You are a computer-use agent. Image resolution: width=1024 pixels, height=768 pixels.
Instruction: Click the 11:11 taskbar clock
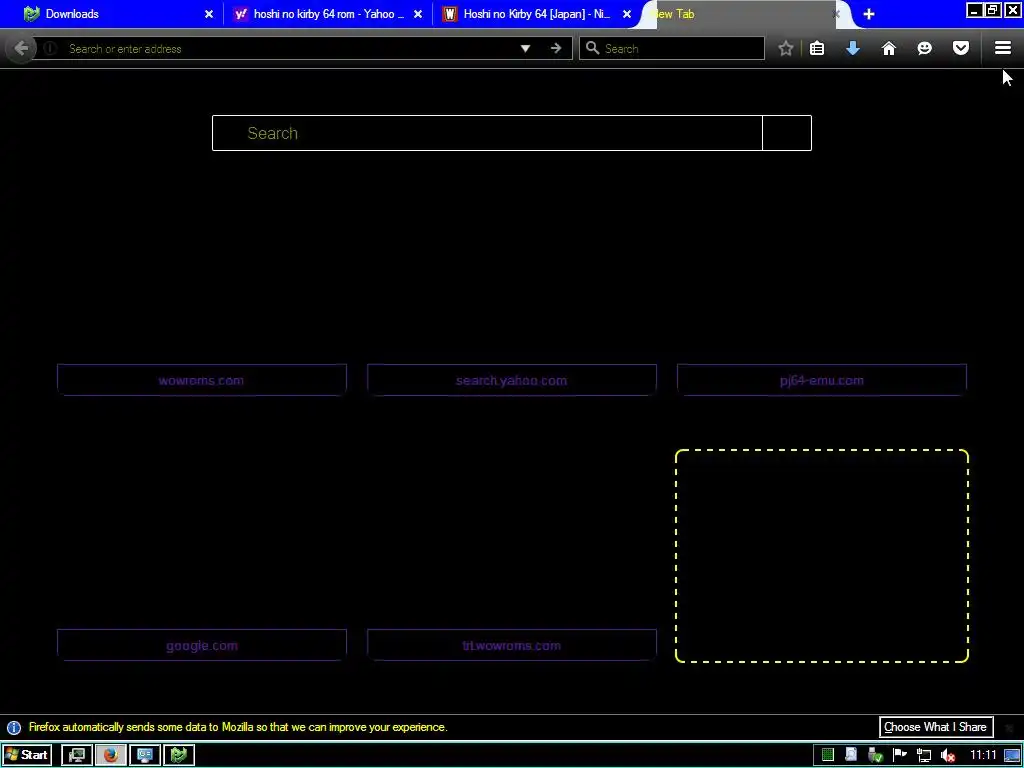[983, 756]
